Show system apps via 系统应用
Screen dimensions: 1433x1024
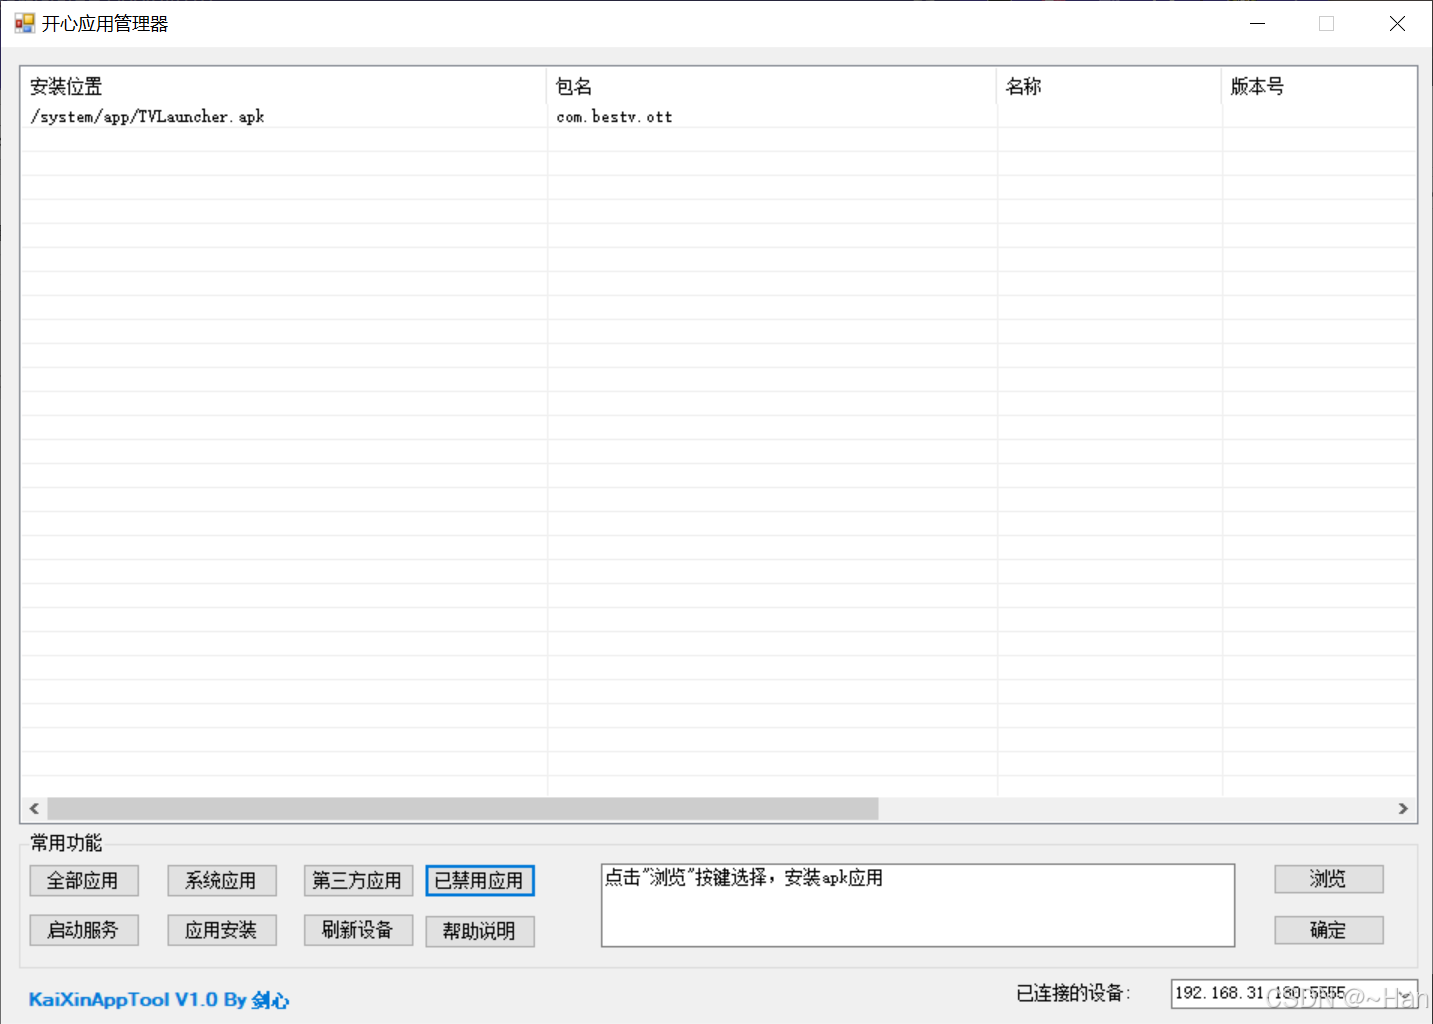221,880
